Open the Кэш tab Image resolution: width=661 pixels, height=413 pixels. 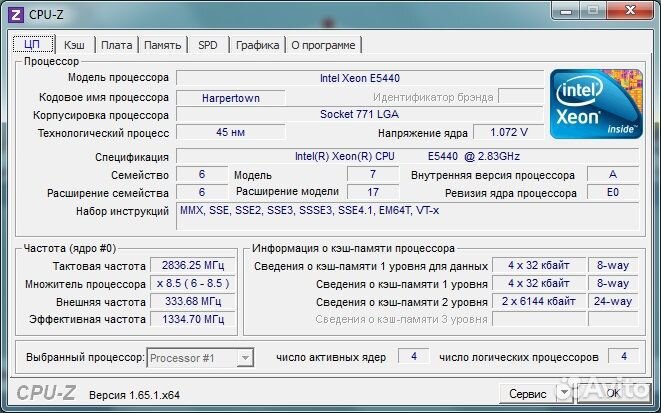coord(74,45)
